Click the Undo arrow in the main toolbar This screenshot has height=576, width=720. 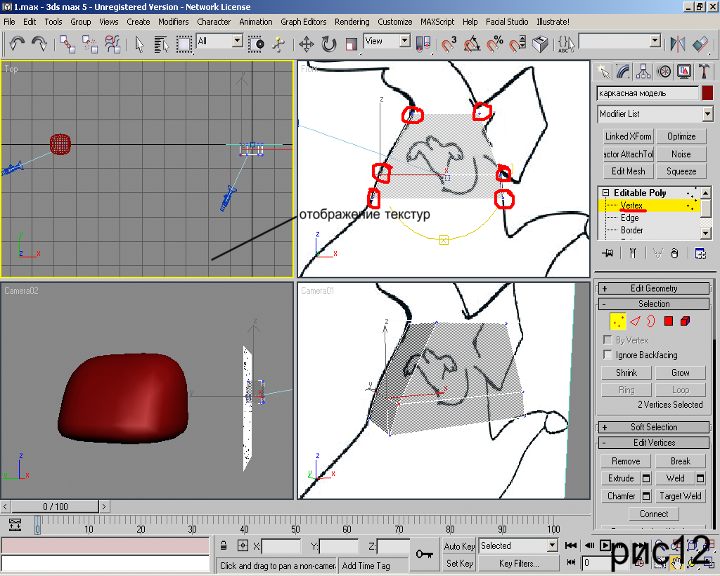click(x=17, y=43)
